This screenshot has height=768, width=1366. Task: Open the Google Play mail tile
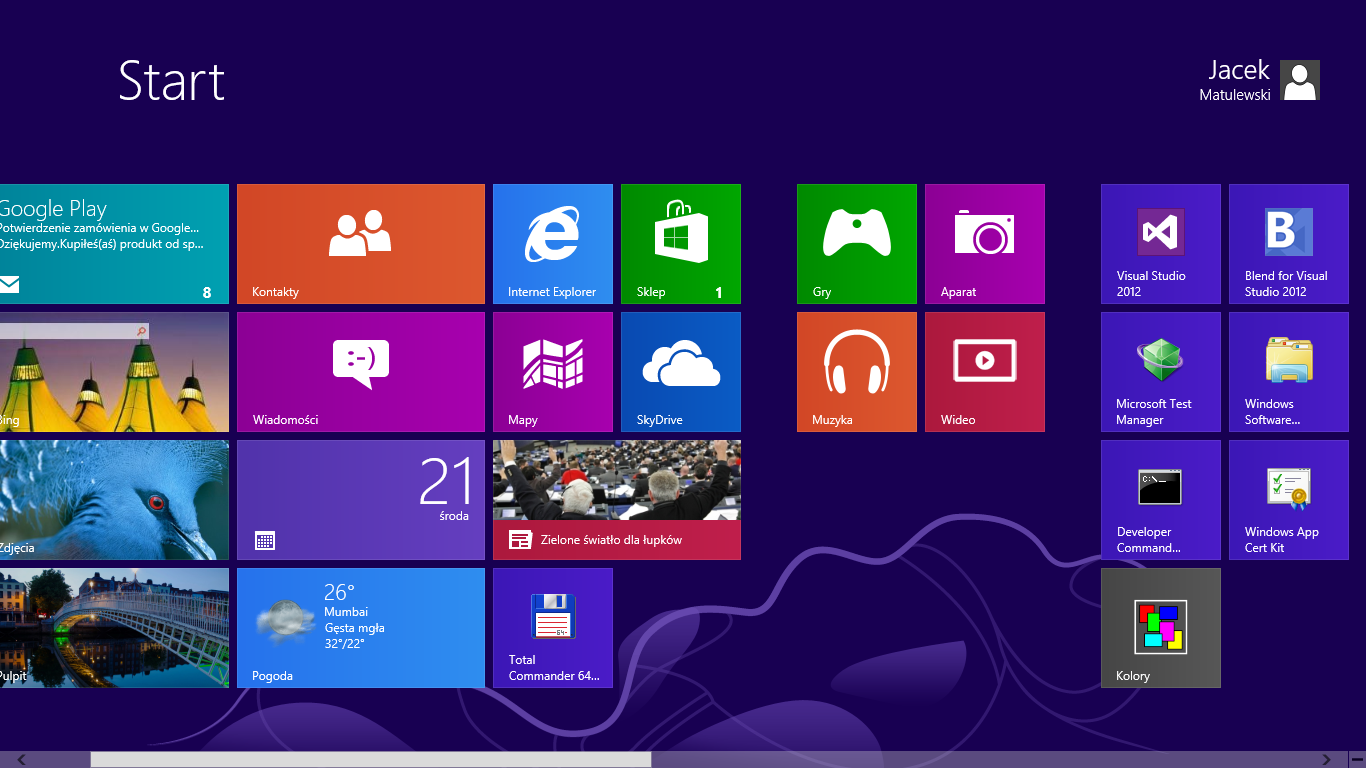tap(114, 244)
